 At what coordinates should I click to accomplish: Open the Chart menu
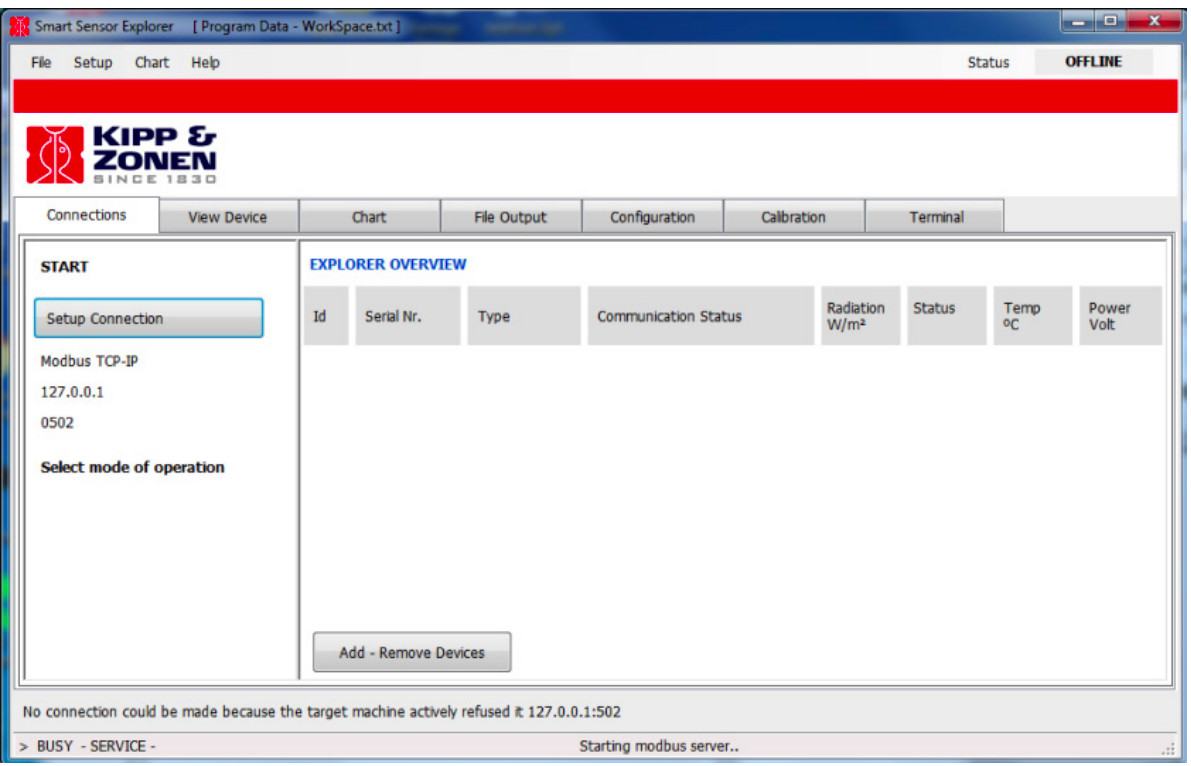pyautogui.click(x=152, y=62)
